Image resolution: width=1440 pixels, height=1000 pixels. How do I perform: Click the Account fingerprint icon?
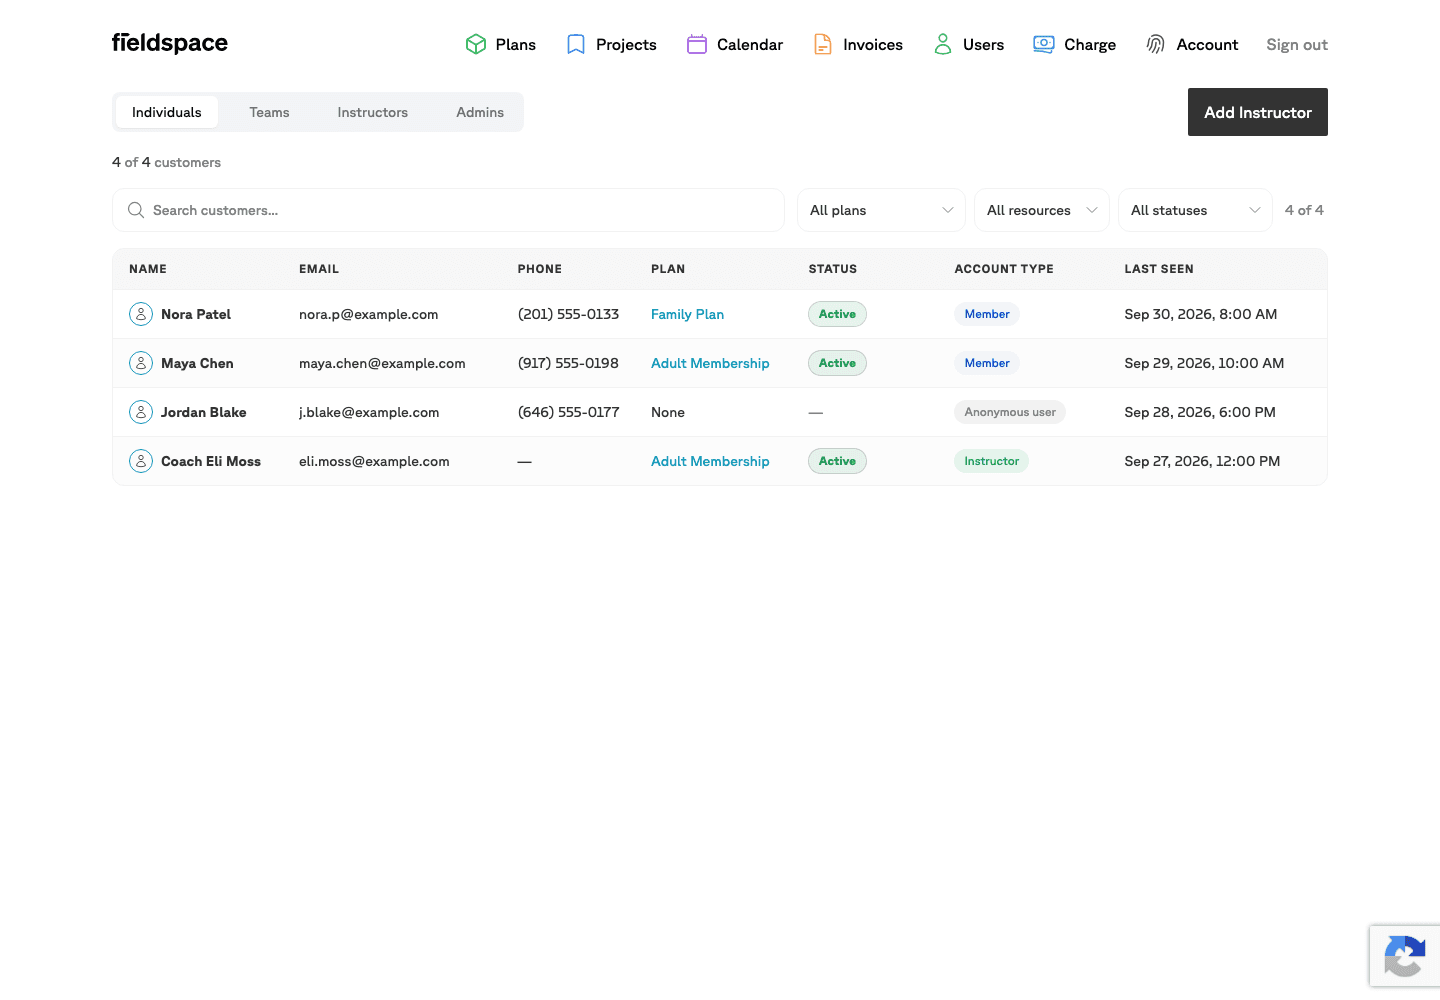click(x=1156, y=44)
